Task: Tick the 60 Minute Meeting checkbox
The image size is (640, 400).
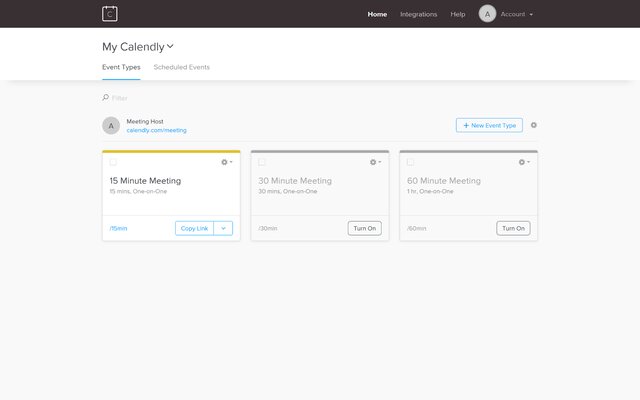Action: [410, 162]
